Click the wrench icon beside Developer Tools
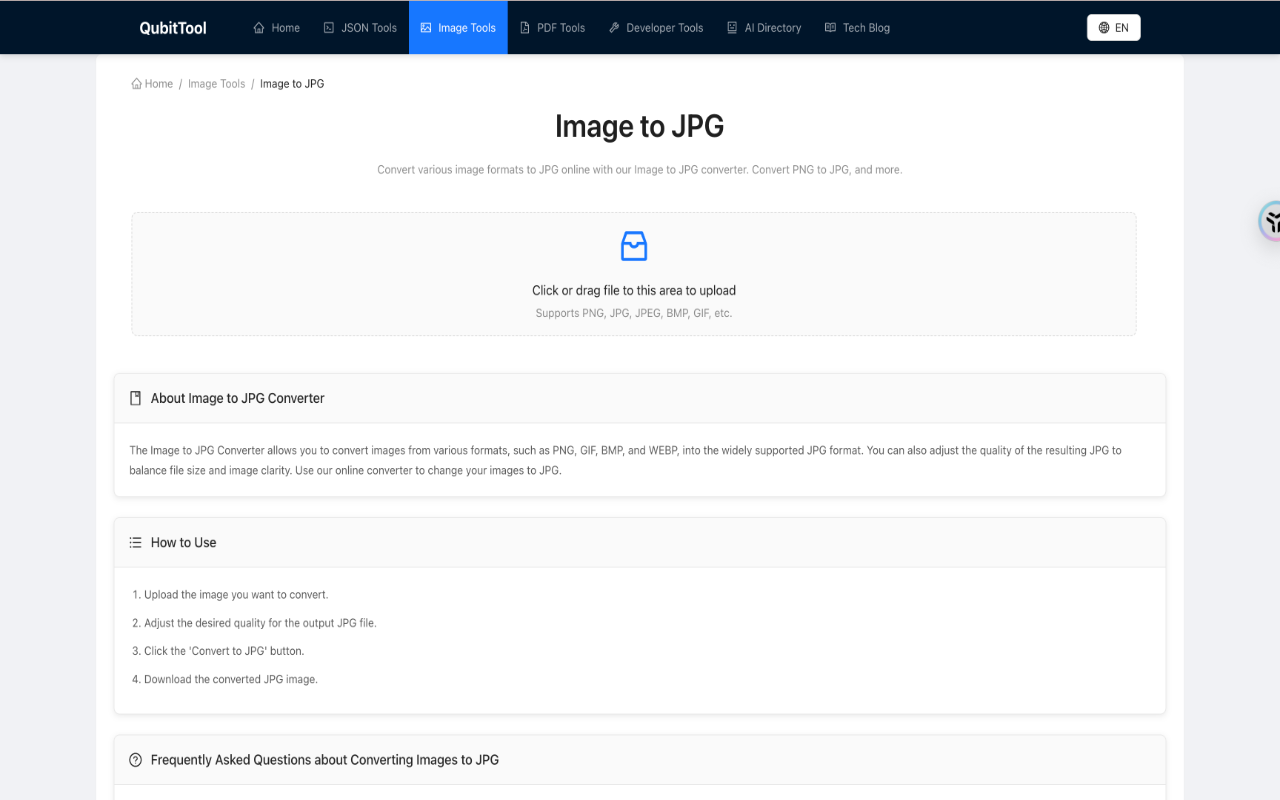This screenshot has height=800, width=1280. [614, 27]
